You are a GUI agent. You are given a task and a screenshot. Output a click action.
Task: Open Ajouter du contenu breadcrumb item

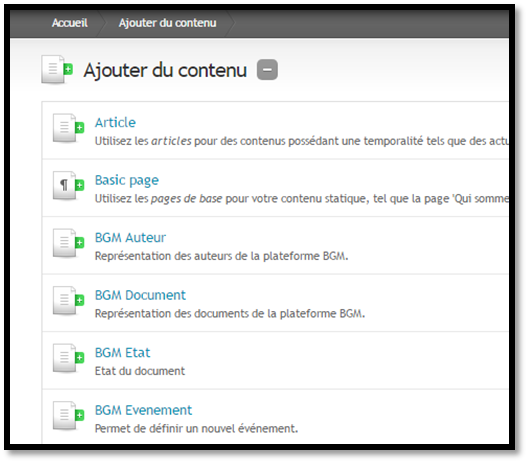(x=167, y=23)
